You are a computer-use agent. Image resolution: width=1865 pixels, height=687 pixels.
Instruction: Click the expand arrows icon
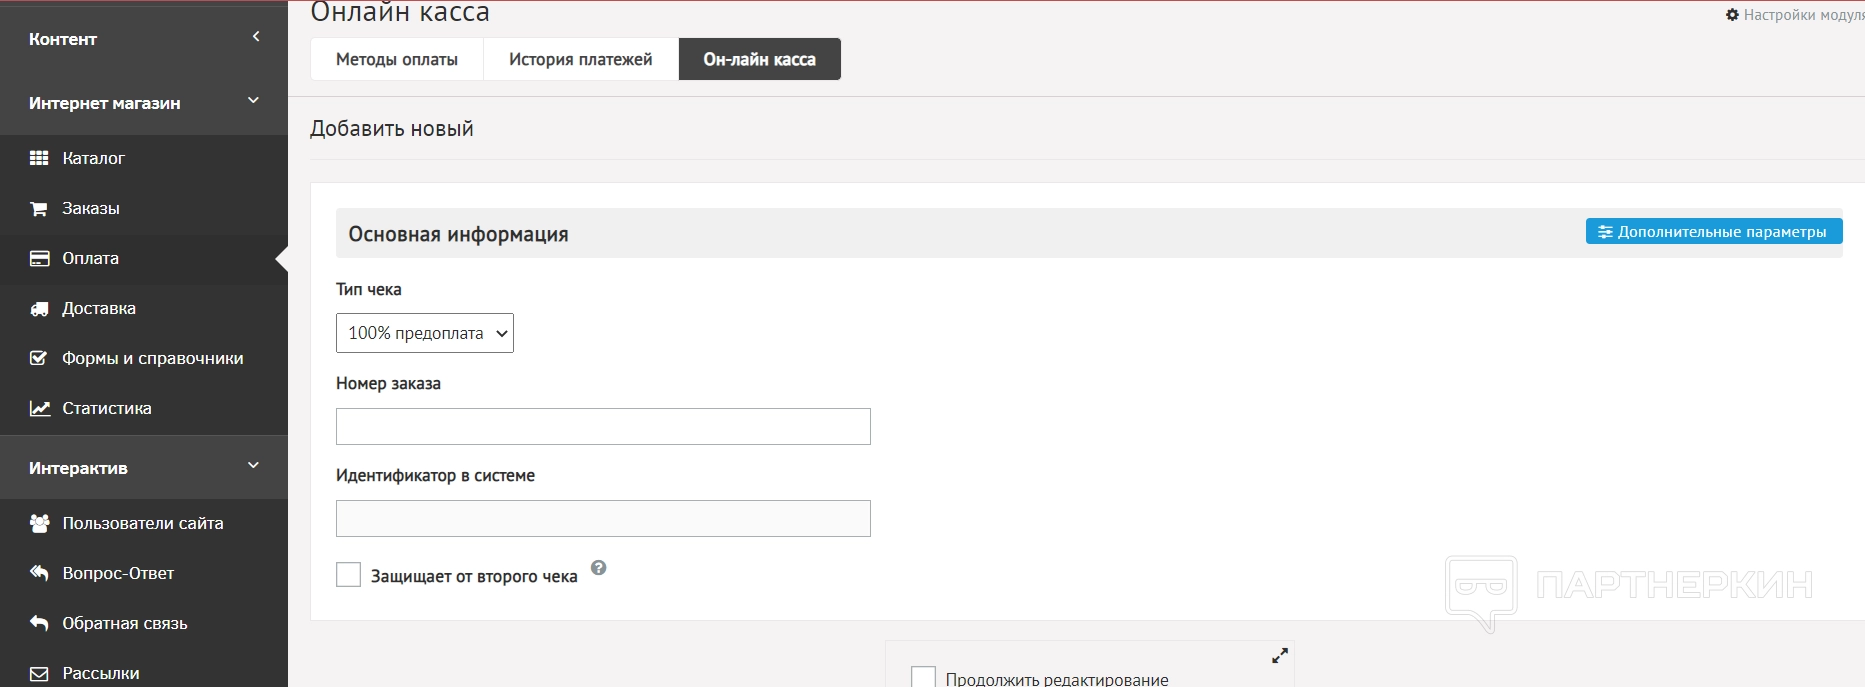pos(1279,656)
